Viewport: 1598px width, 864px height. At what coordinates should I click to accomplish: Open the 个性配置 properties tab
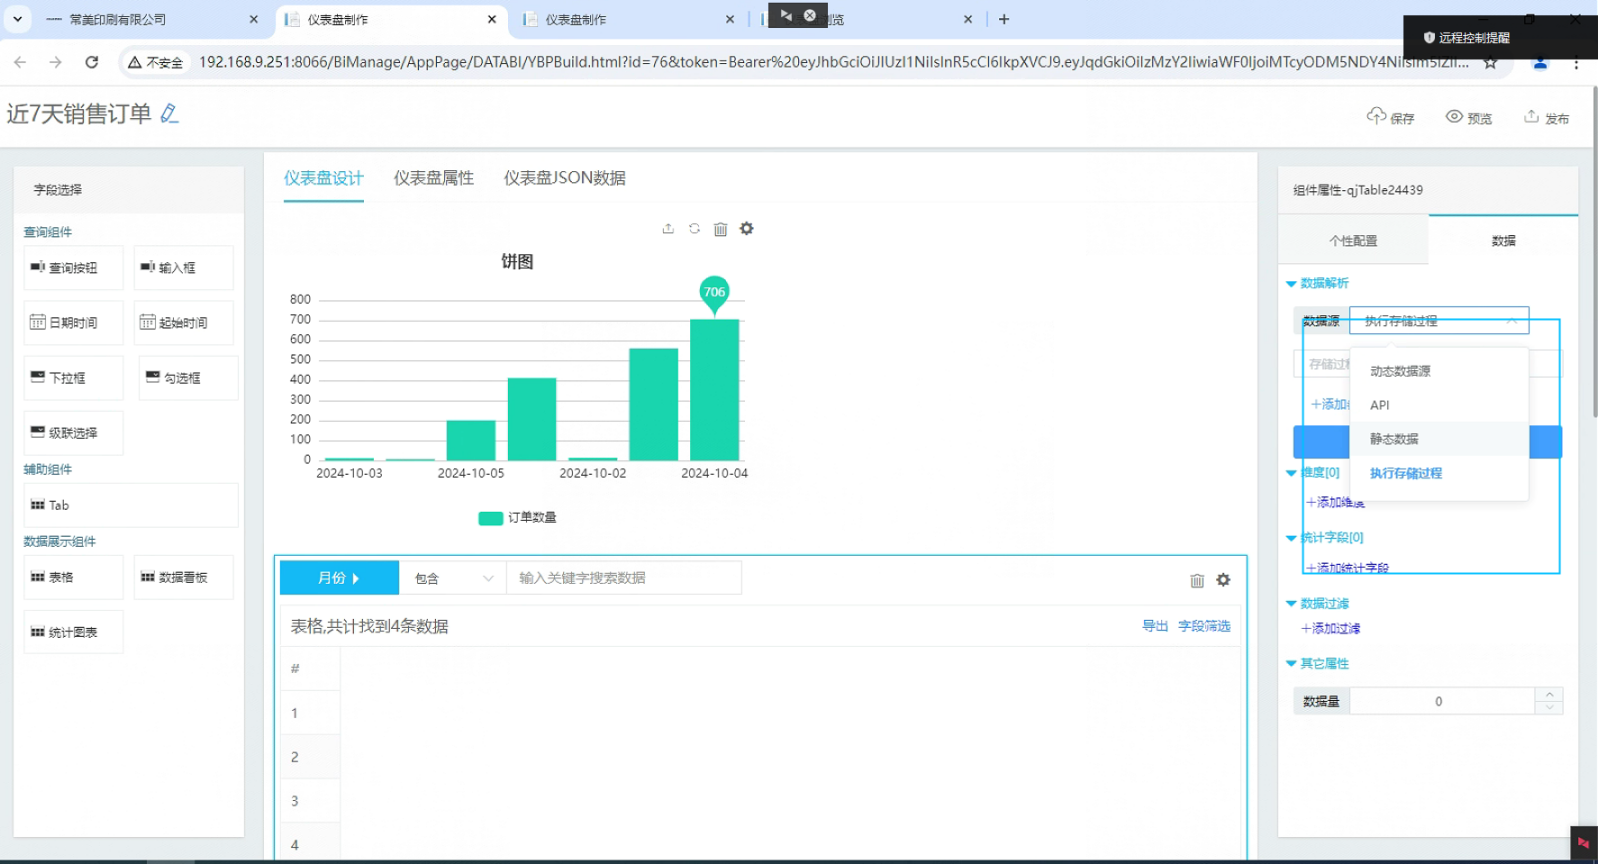[1353, 241]
